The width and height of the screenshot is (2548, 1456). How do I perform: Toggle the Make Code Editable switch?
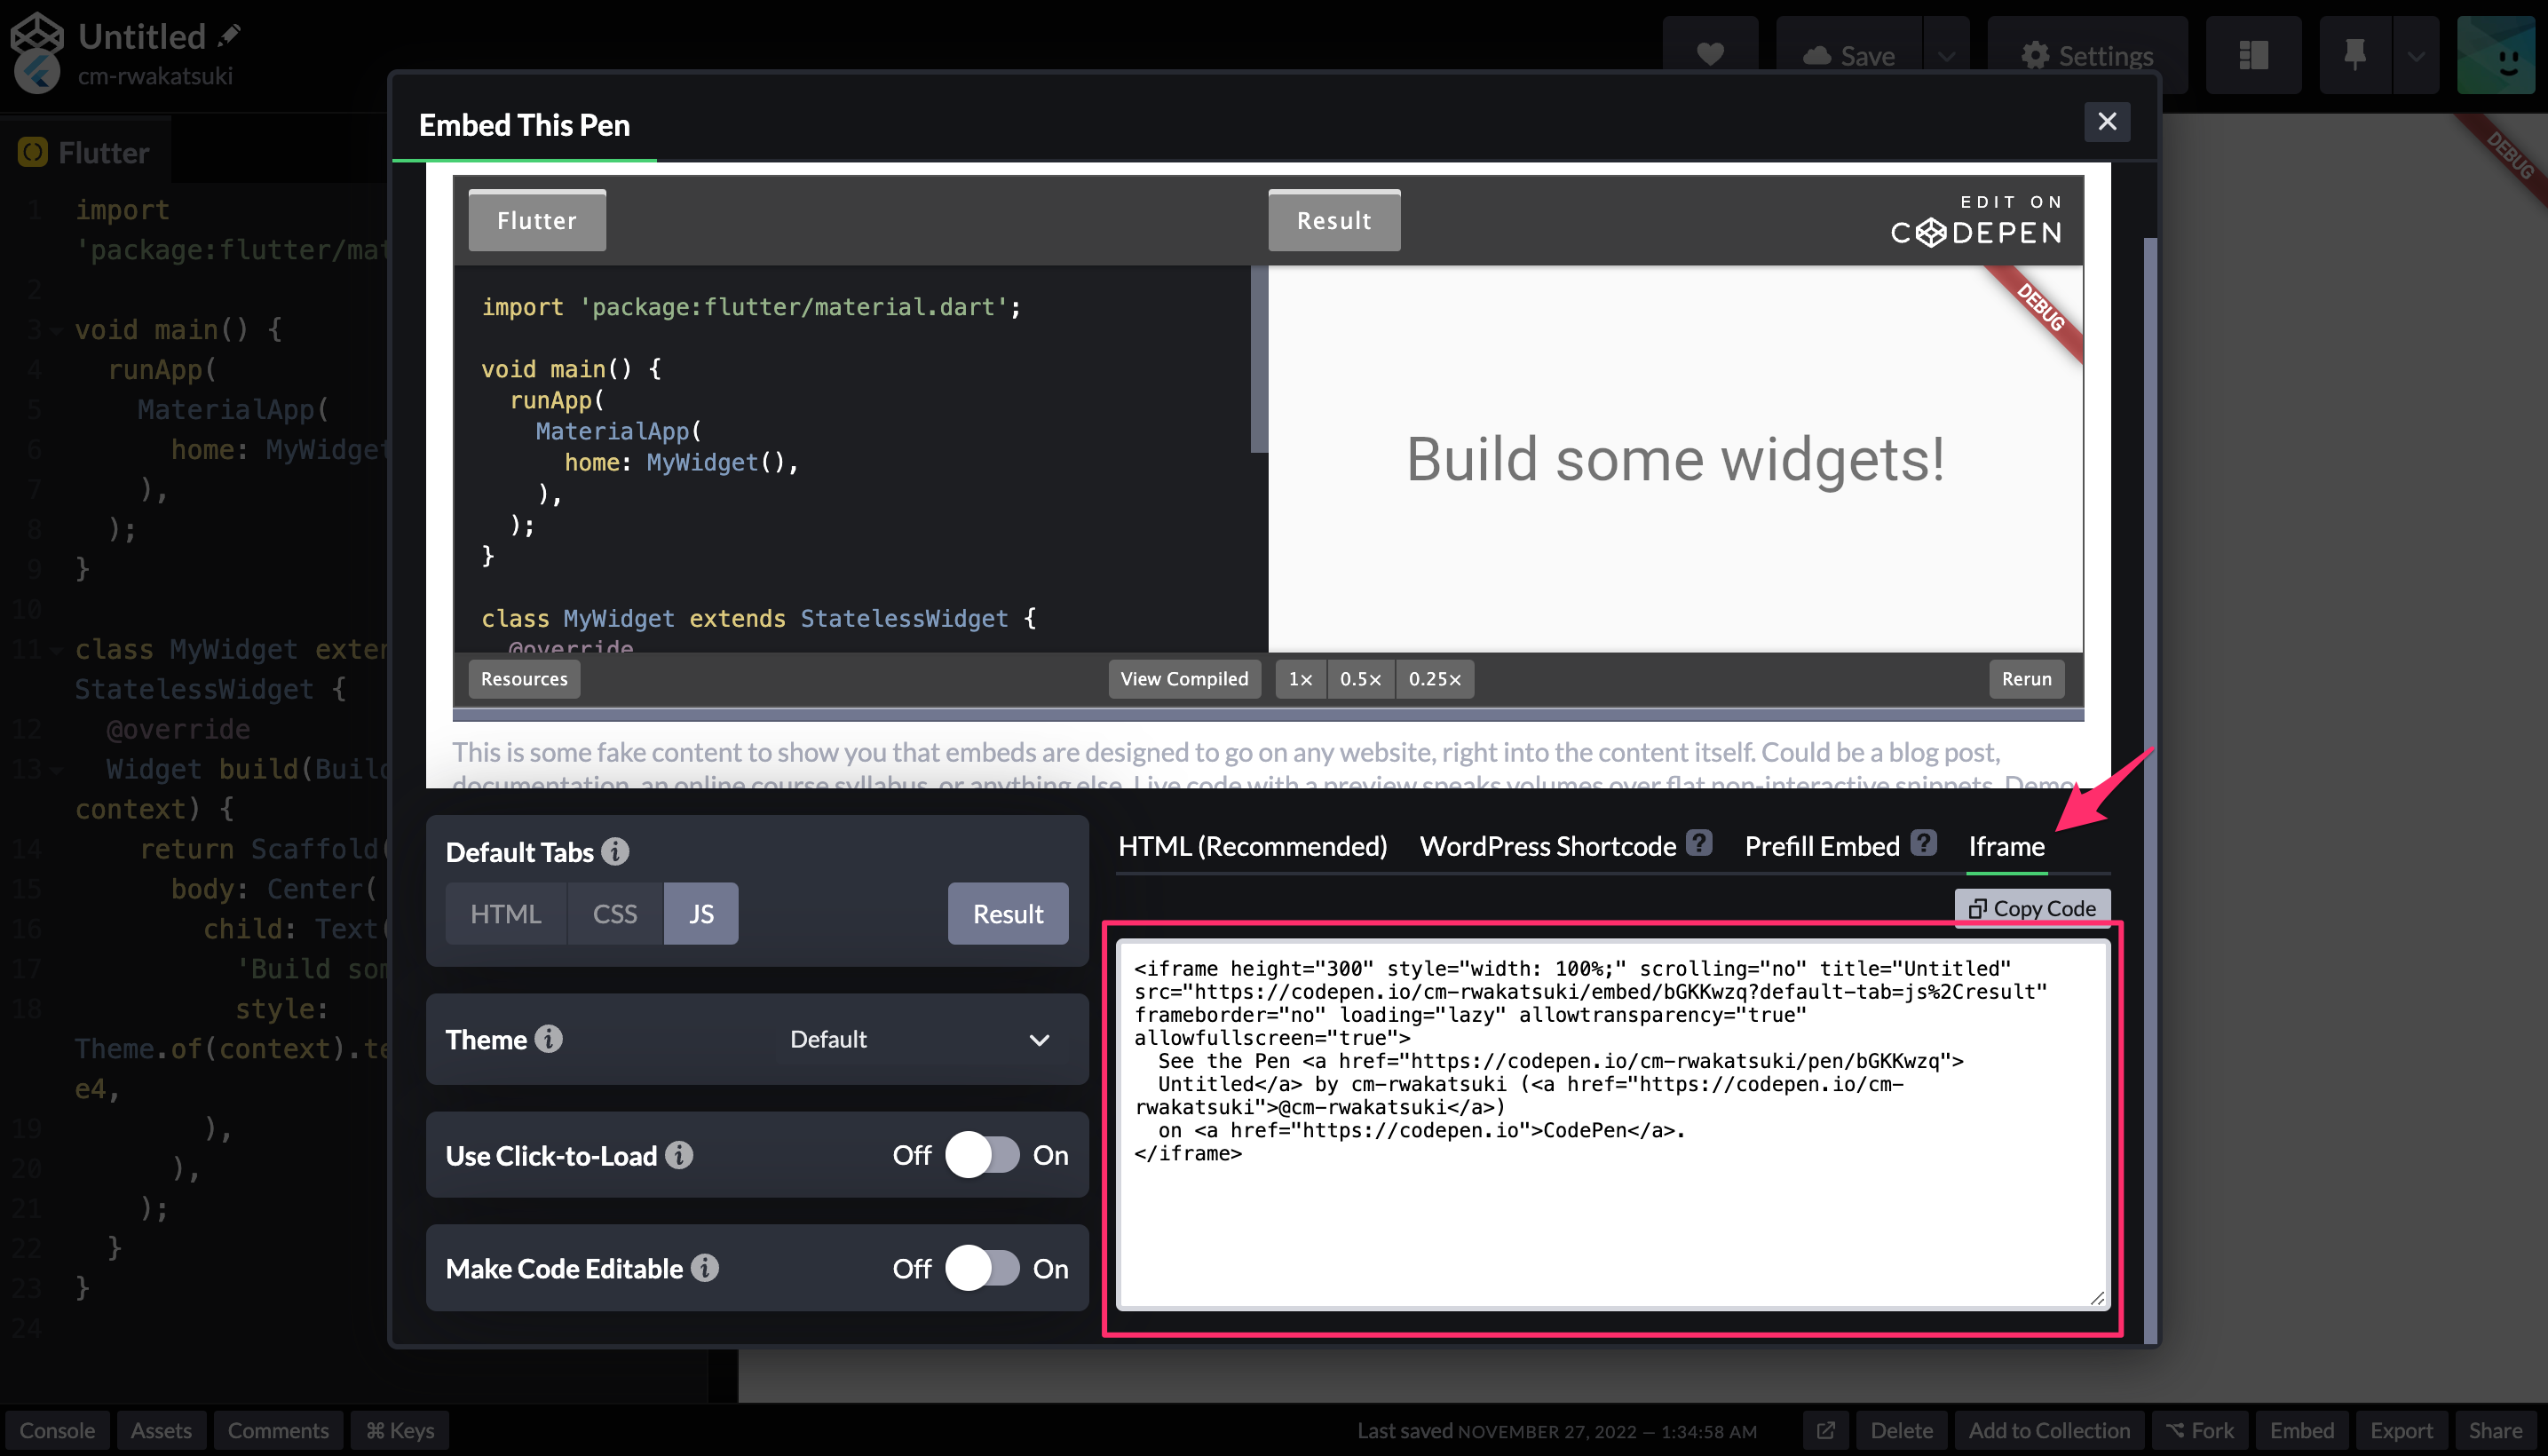click(x=982, y=1268)
